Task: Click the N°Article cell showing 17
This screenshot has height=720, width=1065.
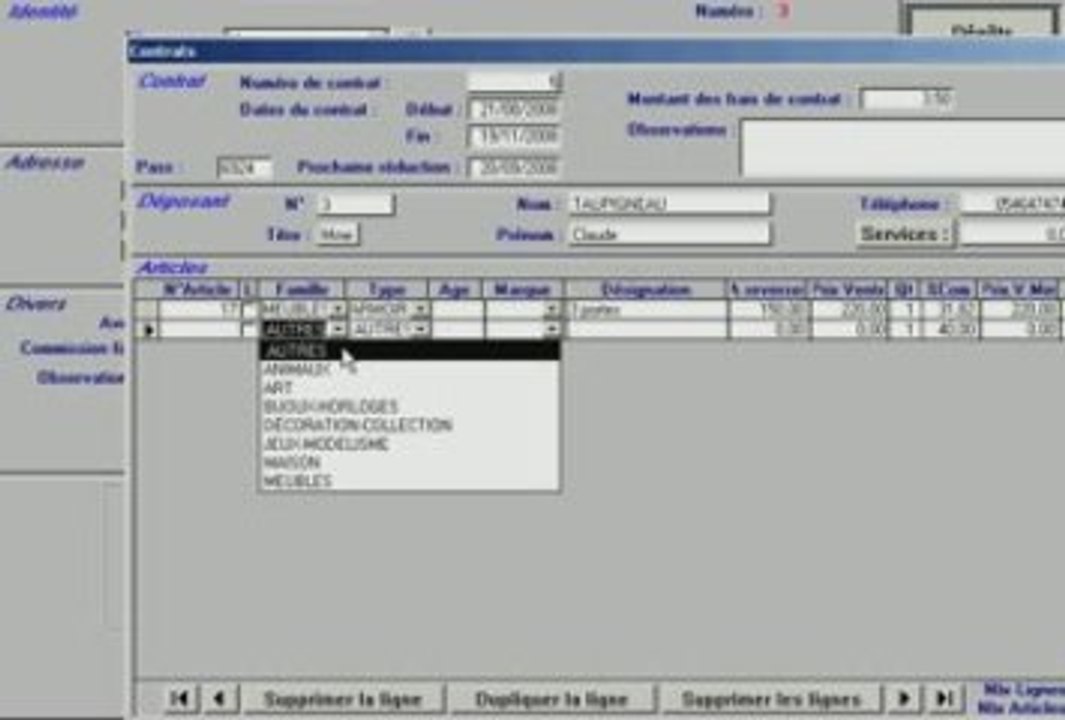Action: (199, 310)
